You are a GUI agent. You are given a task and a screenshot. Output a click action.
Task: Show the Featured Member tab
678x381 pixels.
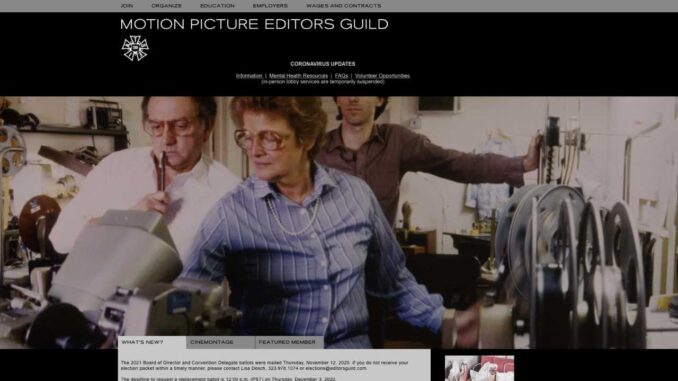click(289, 342)
